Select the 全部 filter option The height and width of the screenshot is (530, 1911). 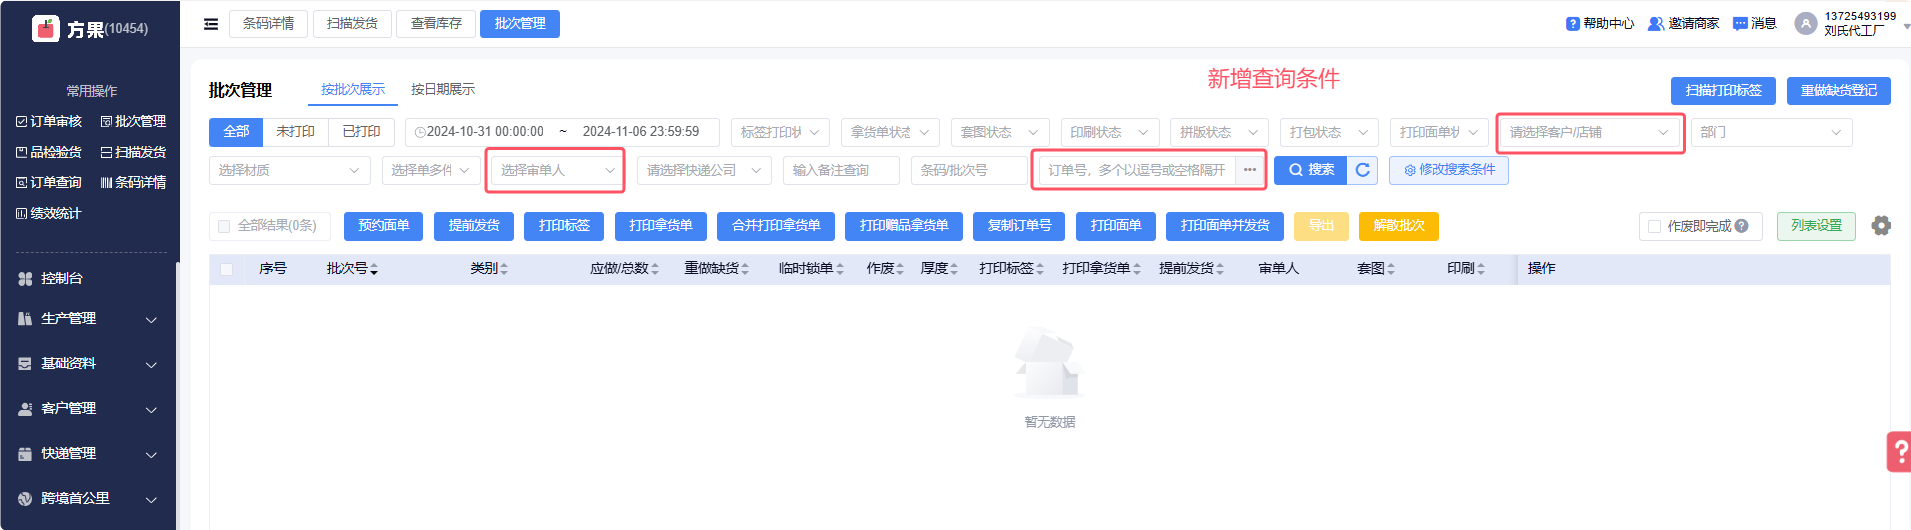236,132
